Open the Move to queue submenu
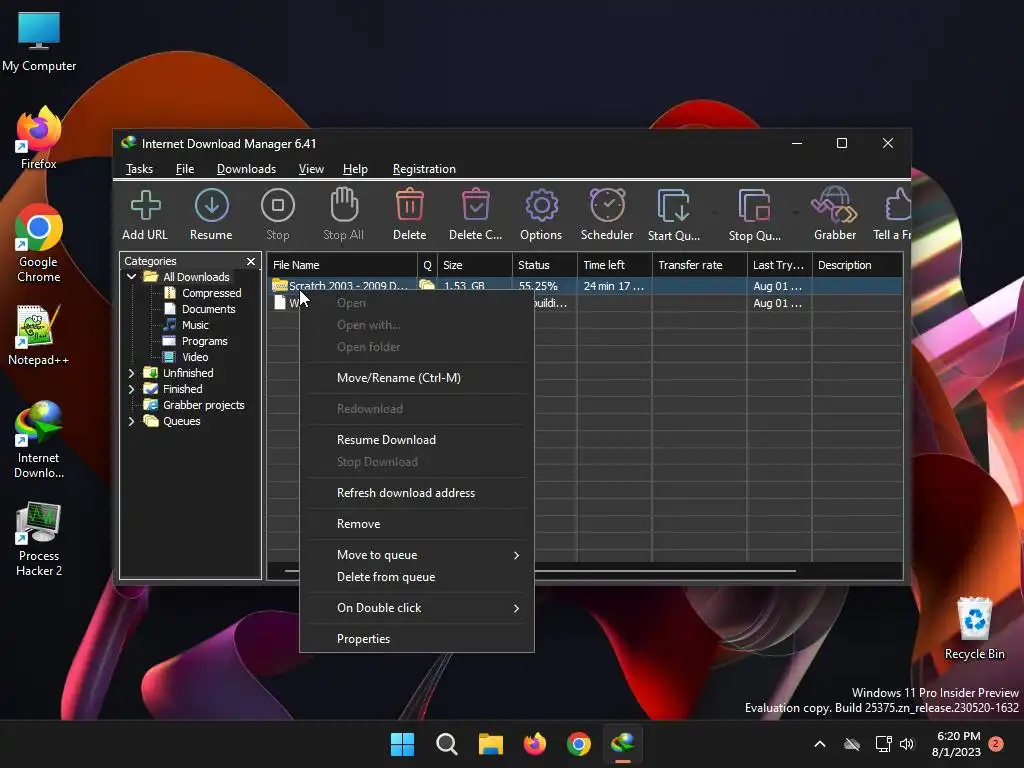The image size is (1024, 768). click(417, 555)
